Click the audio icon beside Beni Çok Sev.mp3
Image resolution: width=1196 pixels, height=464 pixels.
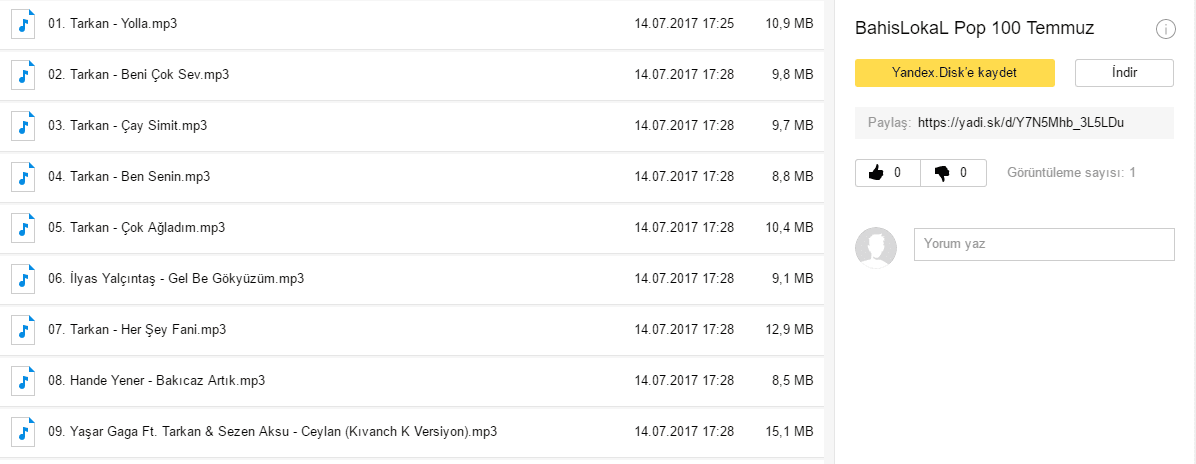(x=23, y=75)
